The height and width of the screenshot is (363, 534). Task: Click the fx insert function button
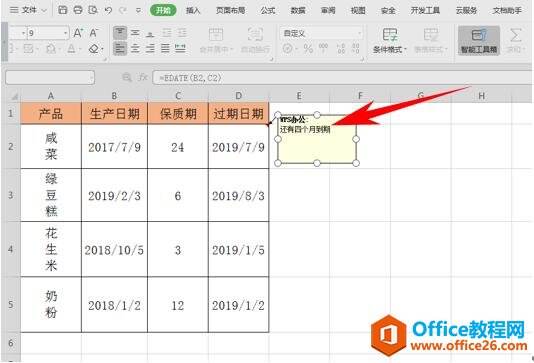pos(143,78)
